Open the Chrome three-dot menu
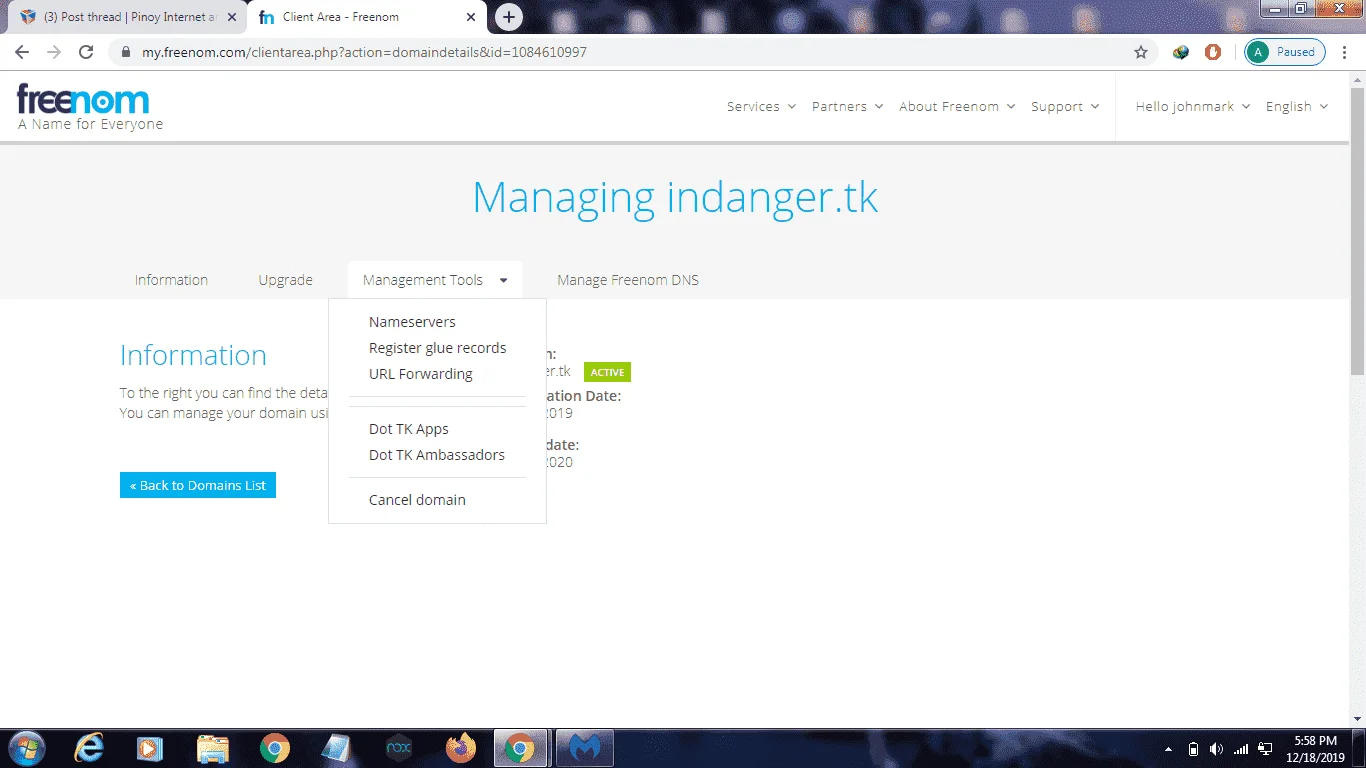This screenshot has width=1366, height=768. point(1345,52)
